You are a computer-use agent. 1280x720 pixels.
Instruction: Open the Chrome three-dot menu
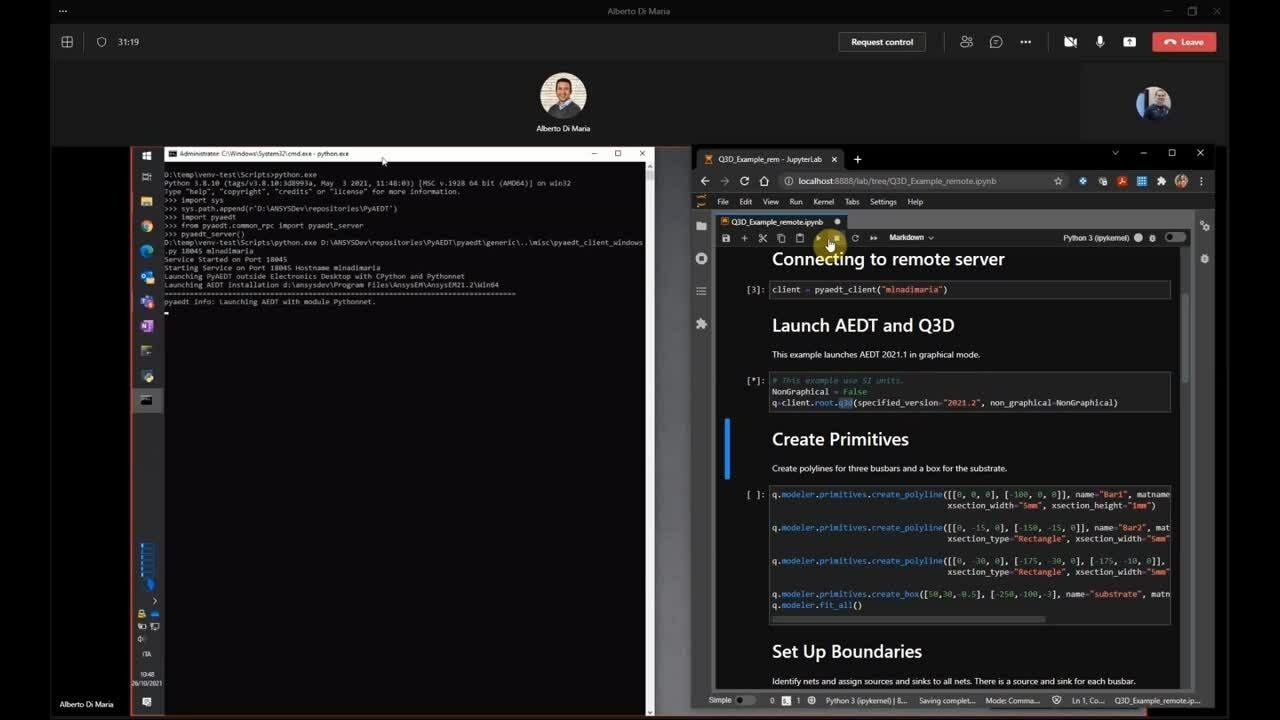[x=1201, y=181]
